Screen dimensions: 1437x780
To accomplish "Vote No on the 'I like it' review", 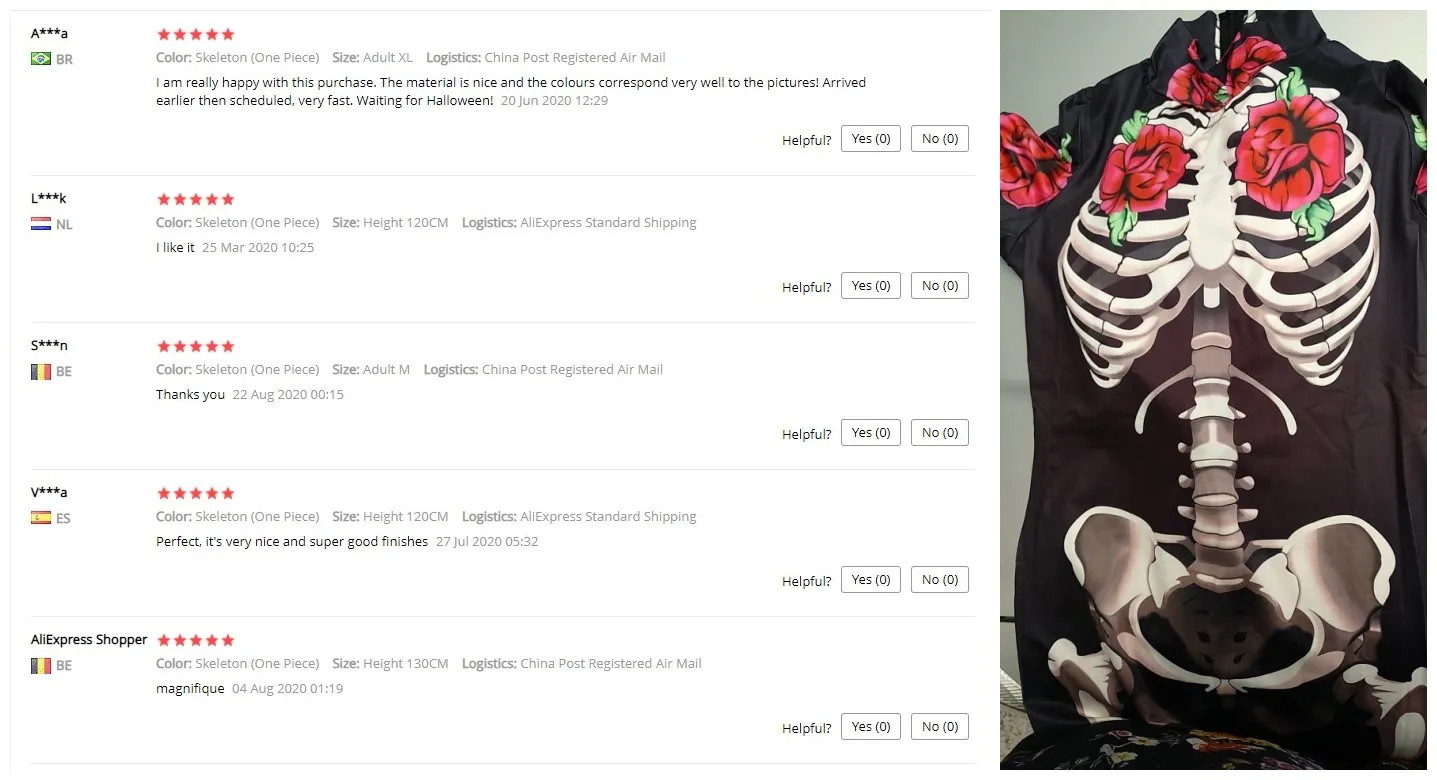I will (940, 286).
